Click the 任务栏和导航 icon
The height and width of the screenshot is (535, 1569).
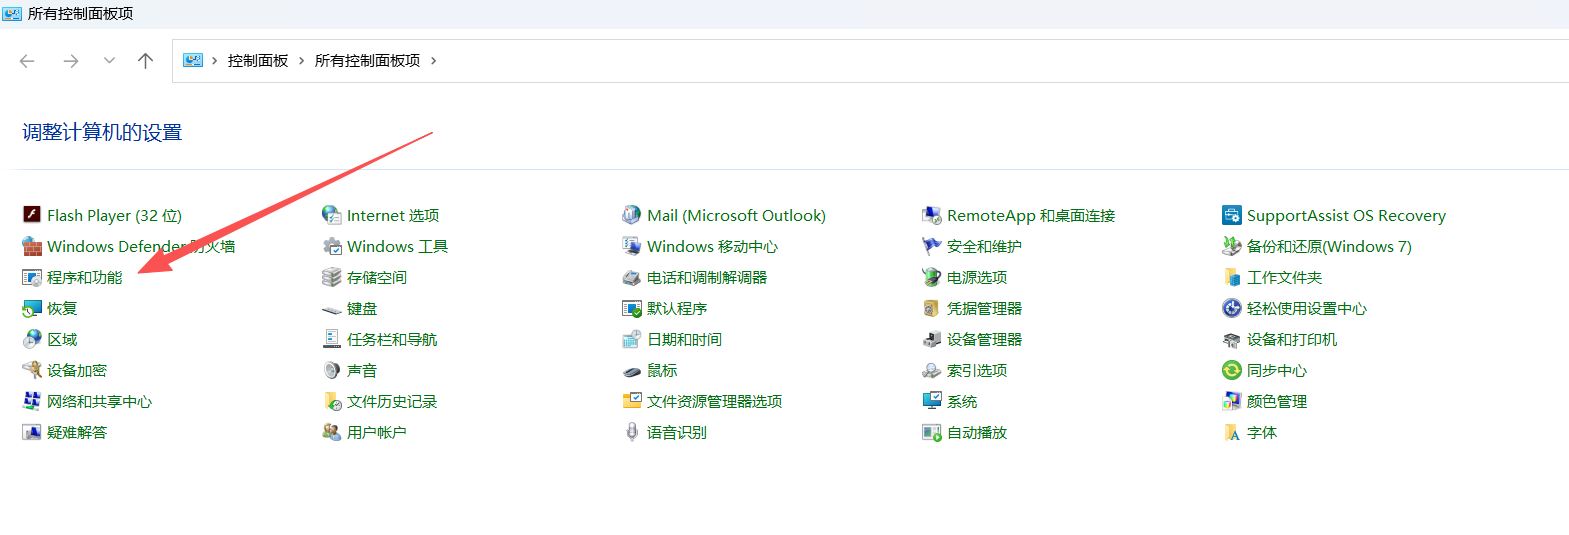332,339
